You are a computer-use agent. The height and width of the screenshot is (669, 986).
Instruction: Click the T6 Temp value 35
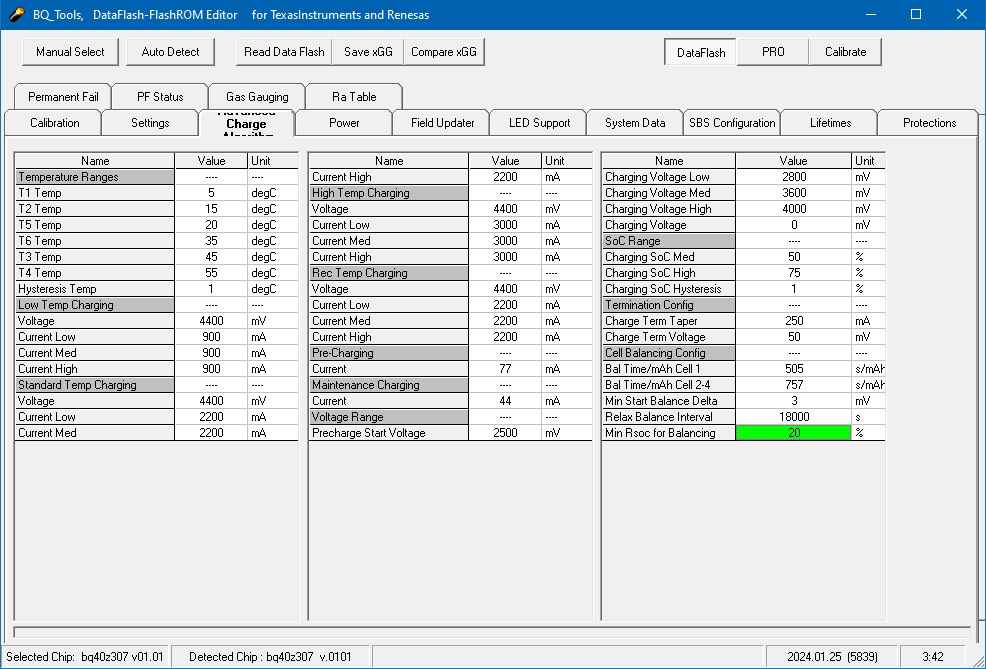point(211,241)
